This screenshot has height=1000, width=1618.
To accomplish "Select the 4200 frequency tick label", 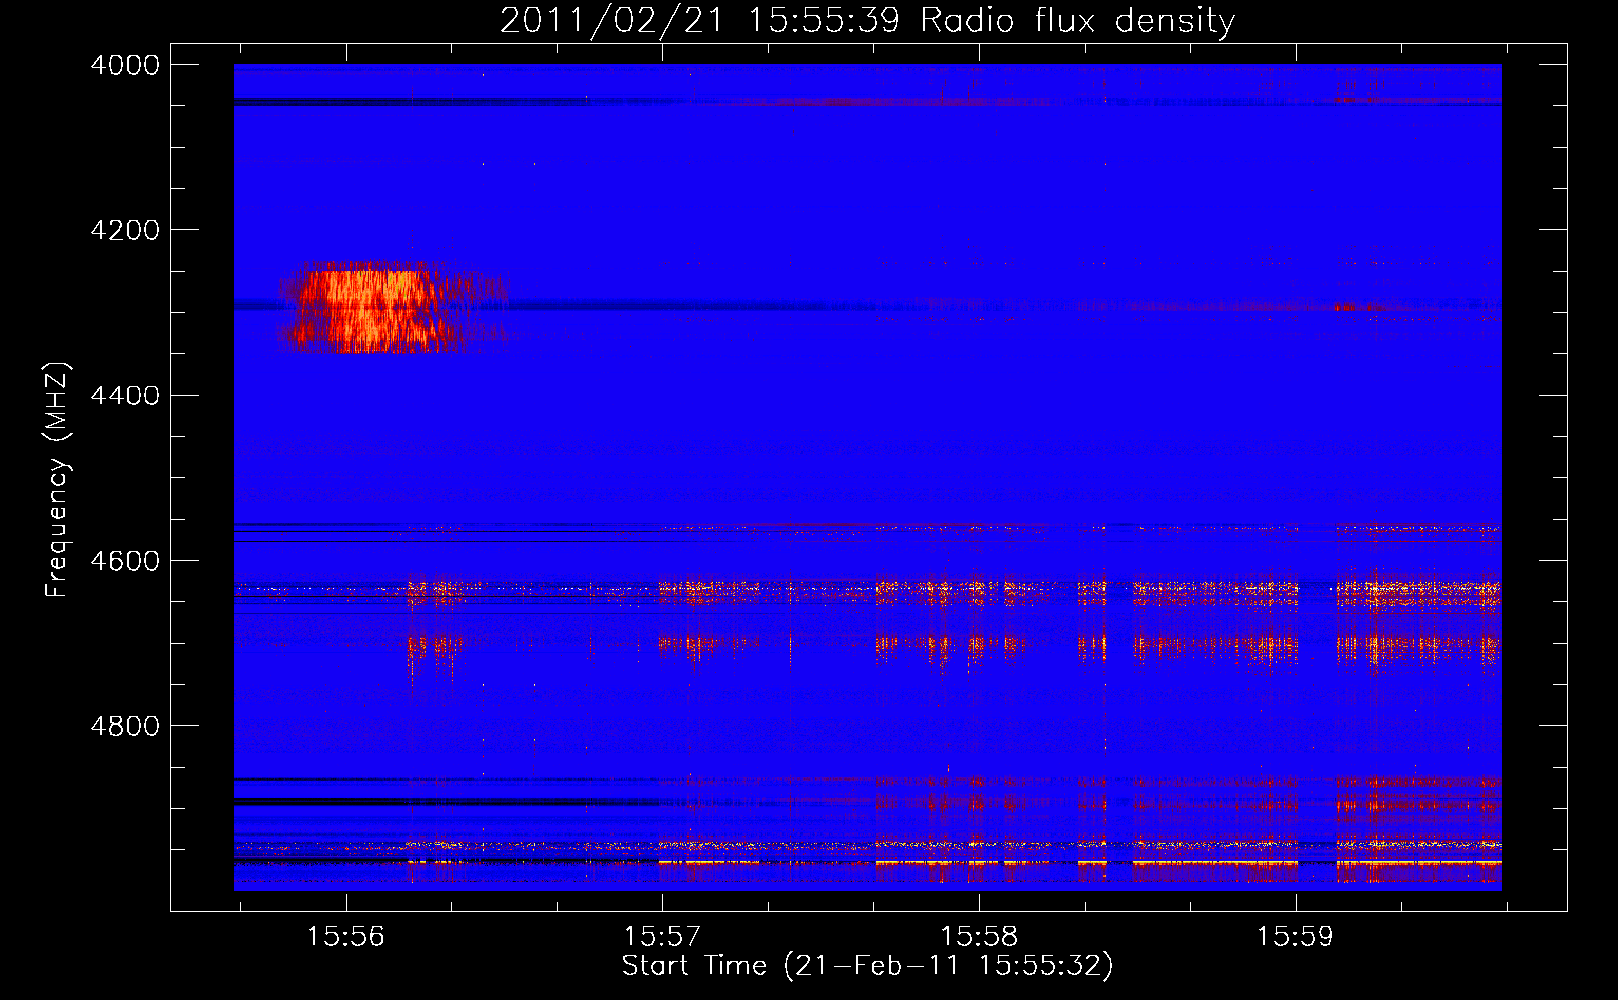I will pos(125,230).
